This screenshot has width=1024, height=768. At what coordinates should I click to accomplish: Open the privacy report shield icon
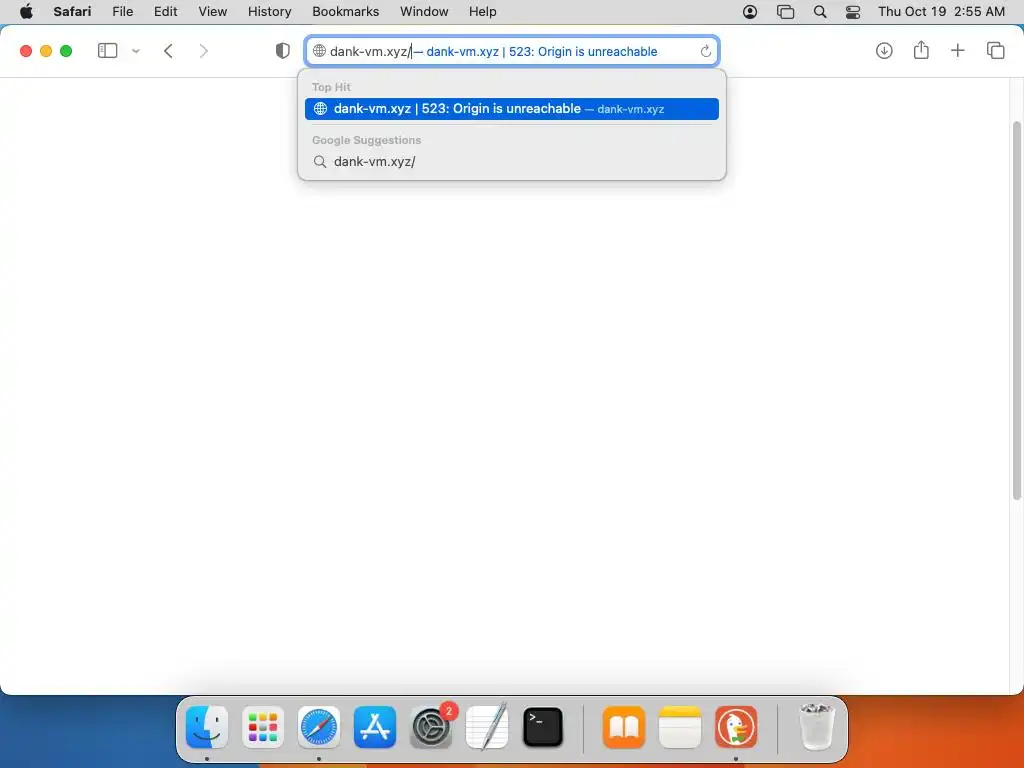(283, 51)
